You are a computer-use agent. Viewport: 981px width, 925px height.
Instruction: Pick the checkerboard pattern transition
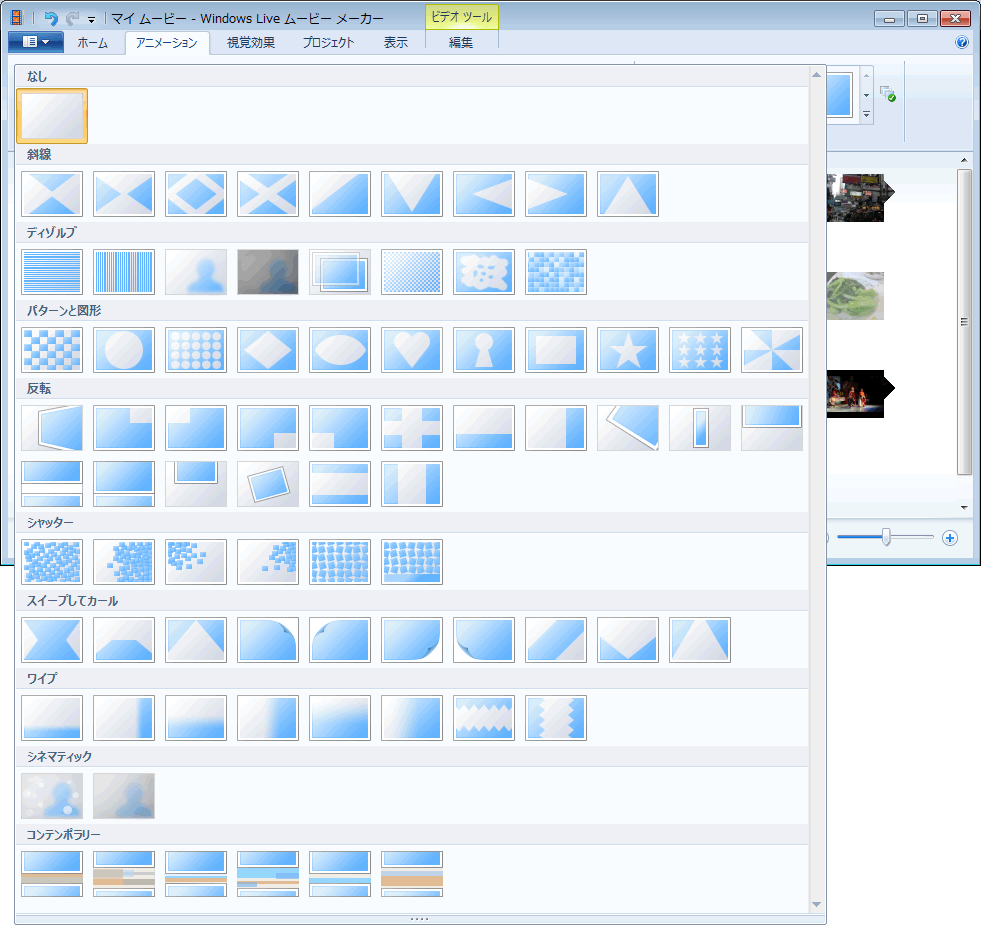(x=52, y=350)
